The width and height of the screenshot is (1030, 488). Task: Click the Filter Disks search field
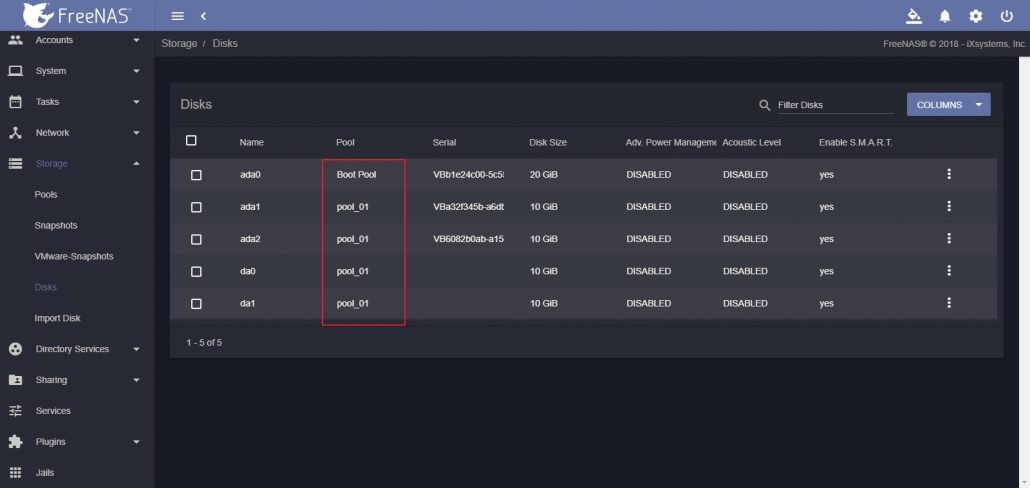pyautogui.click(x=834, y=105)
